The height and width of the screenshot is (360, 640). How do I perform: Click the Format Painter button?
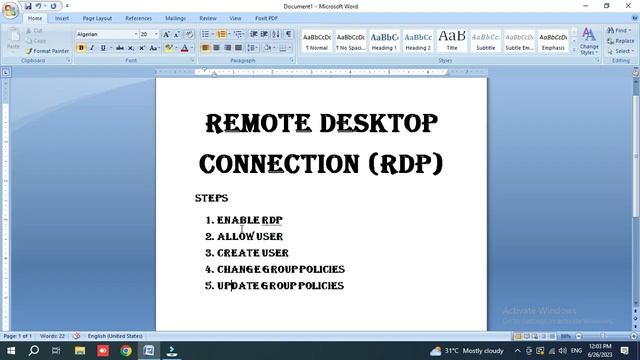click(47, 51)
